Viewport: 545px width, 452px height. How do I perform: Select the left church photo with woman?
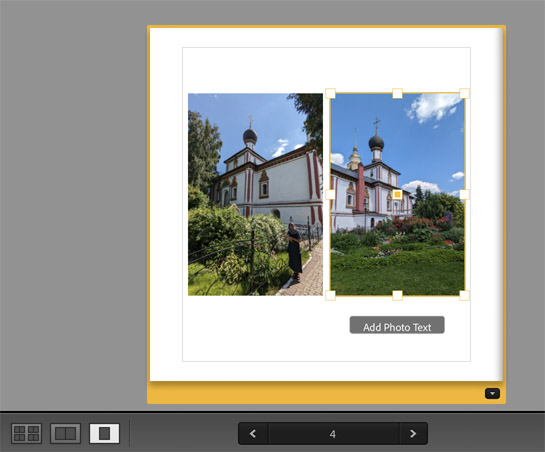[x=255, y=194]
